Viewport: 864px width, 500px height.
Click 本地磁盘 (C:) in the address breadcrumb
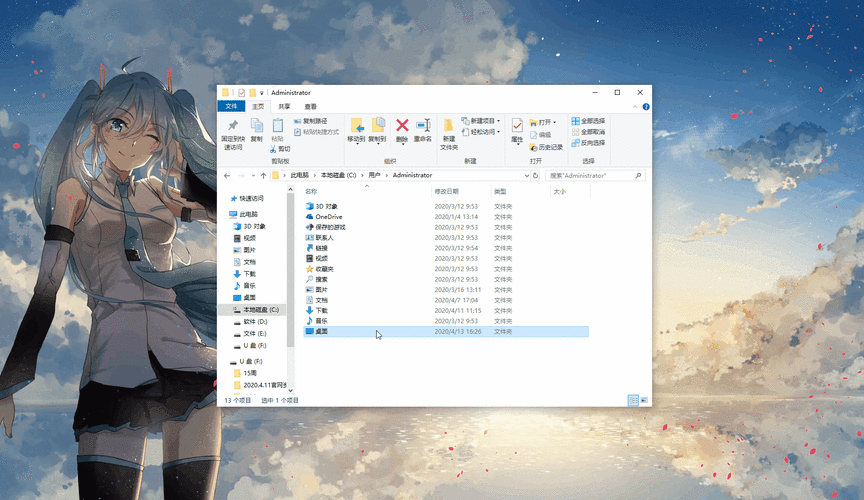338,175
